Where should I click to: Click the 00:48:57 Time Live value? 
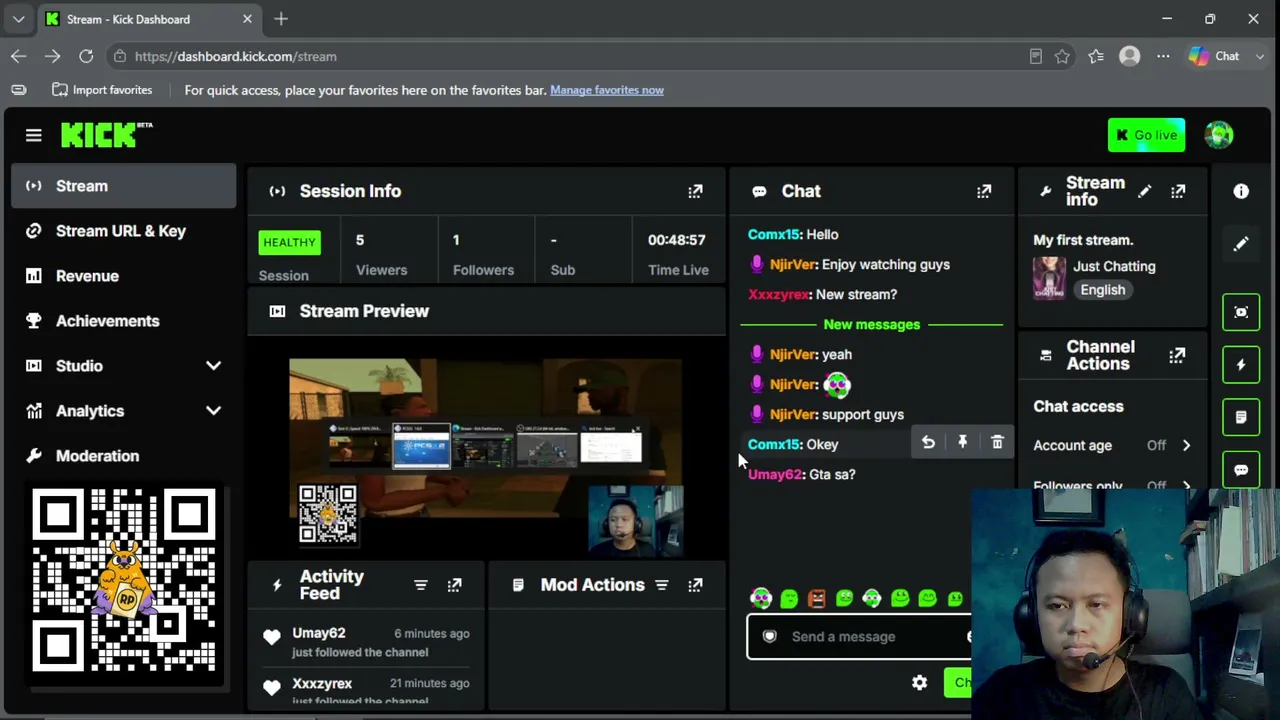click(677, 240)
